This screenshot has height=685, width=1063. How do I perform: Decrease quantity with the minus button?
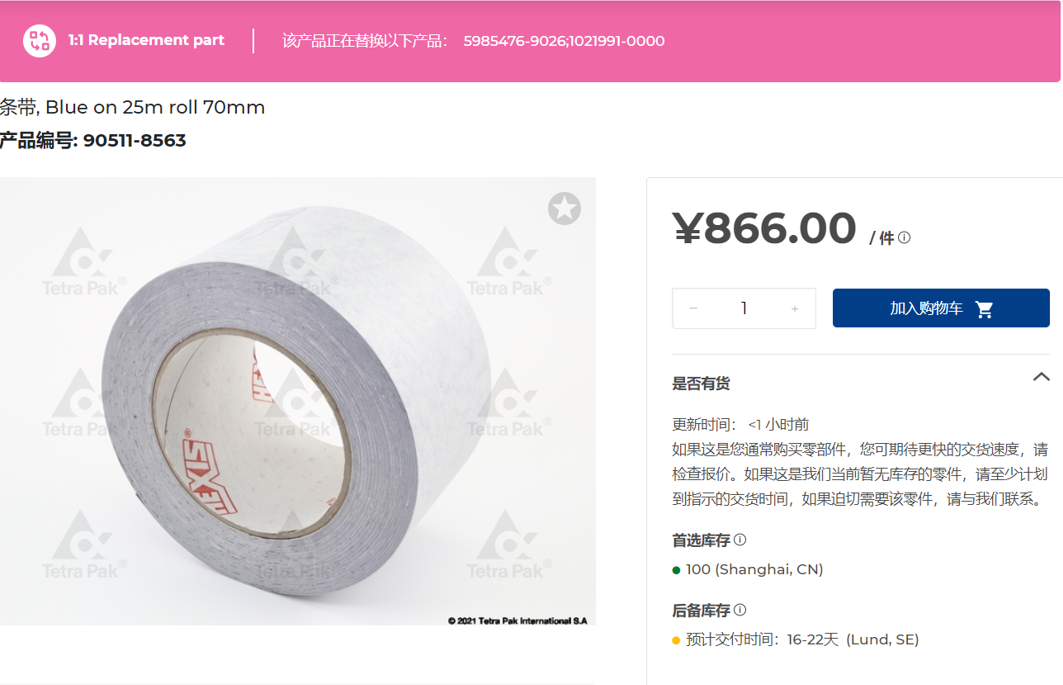pos(693,309)
